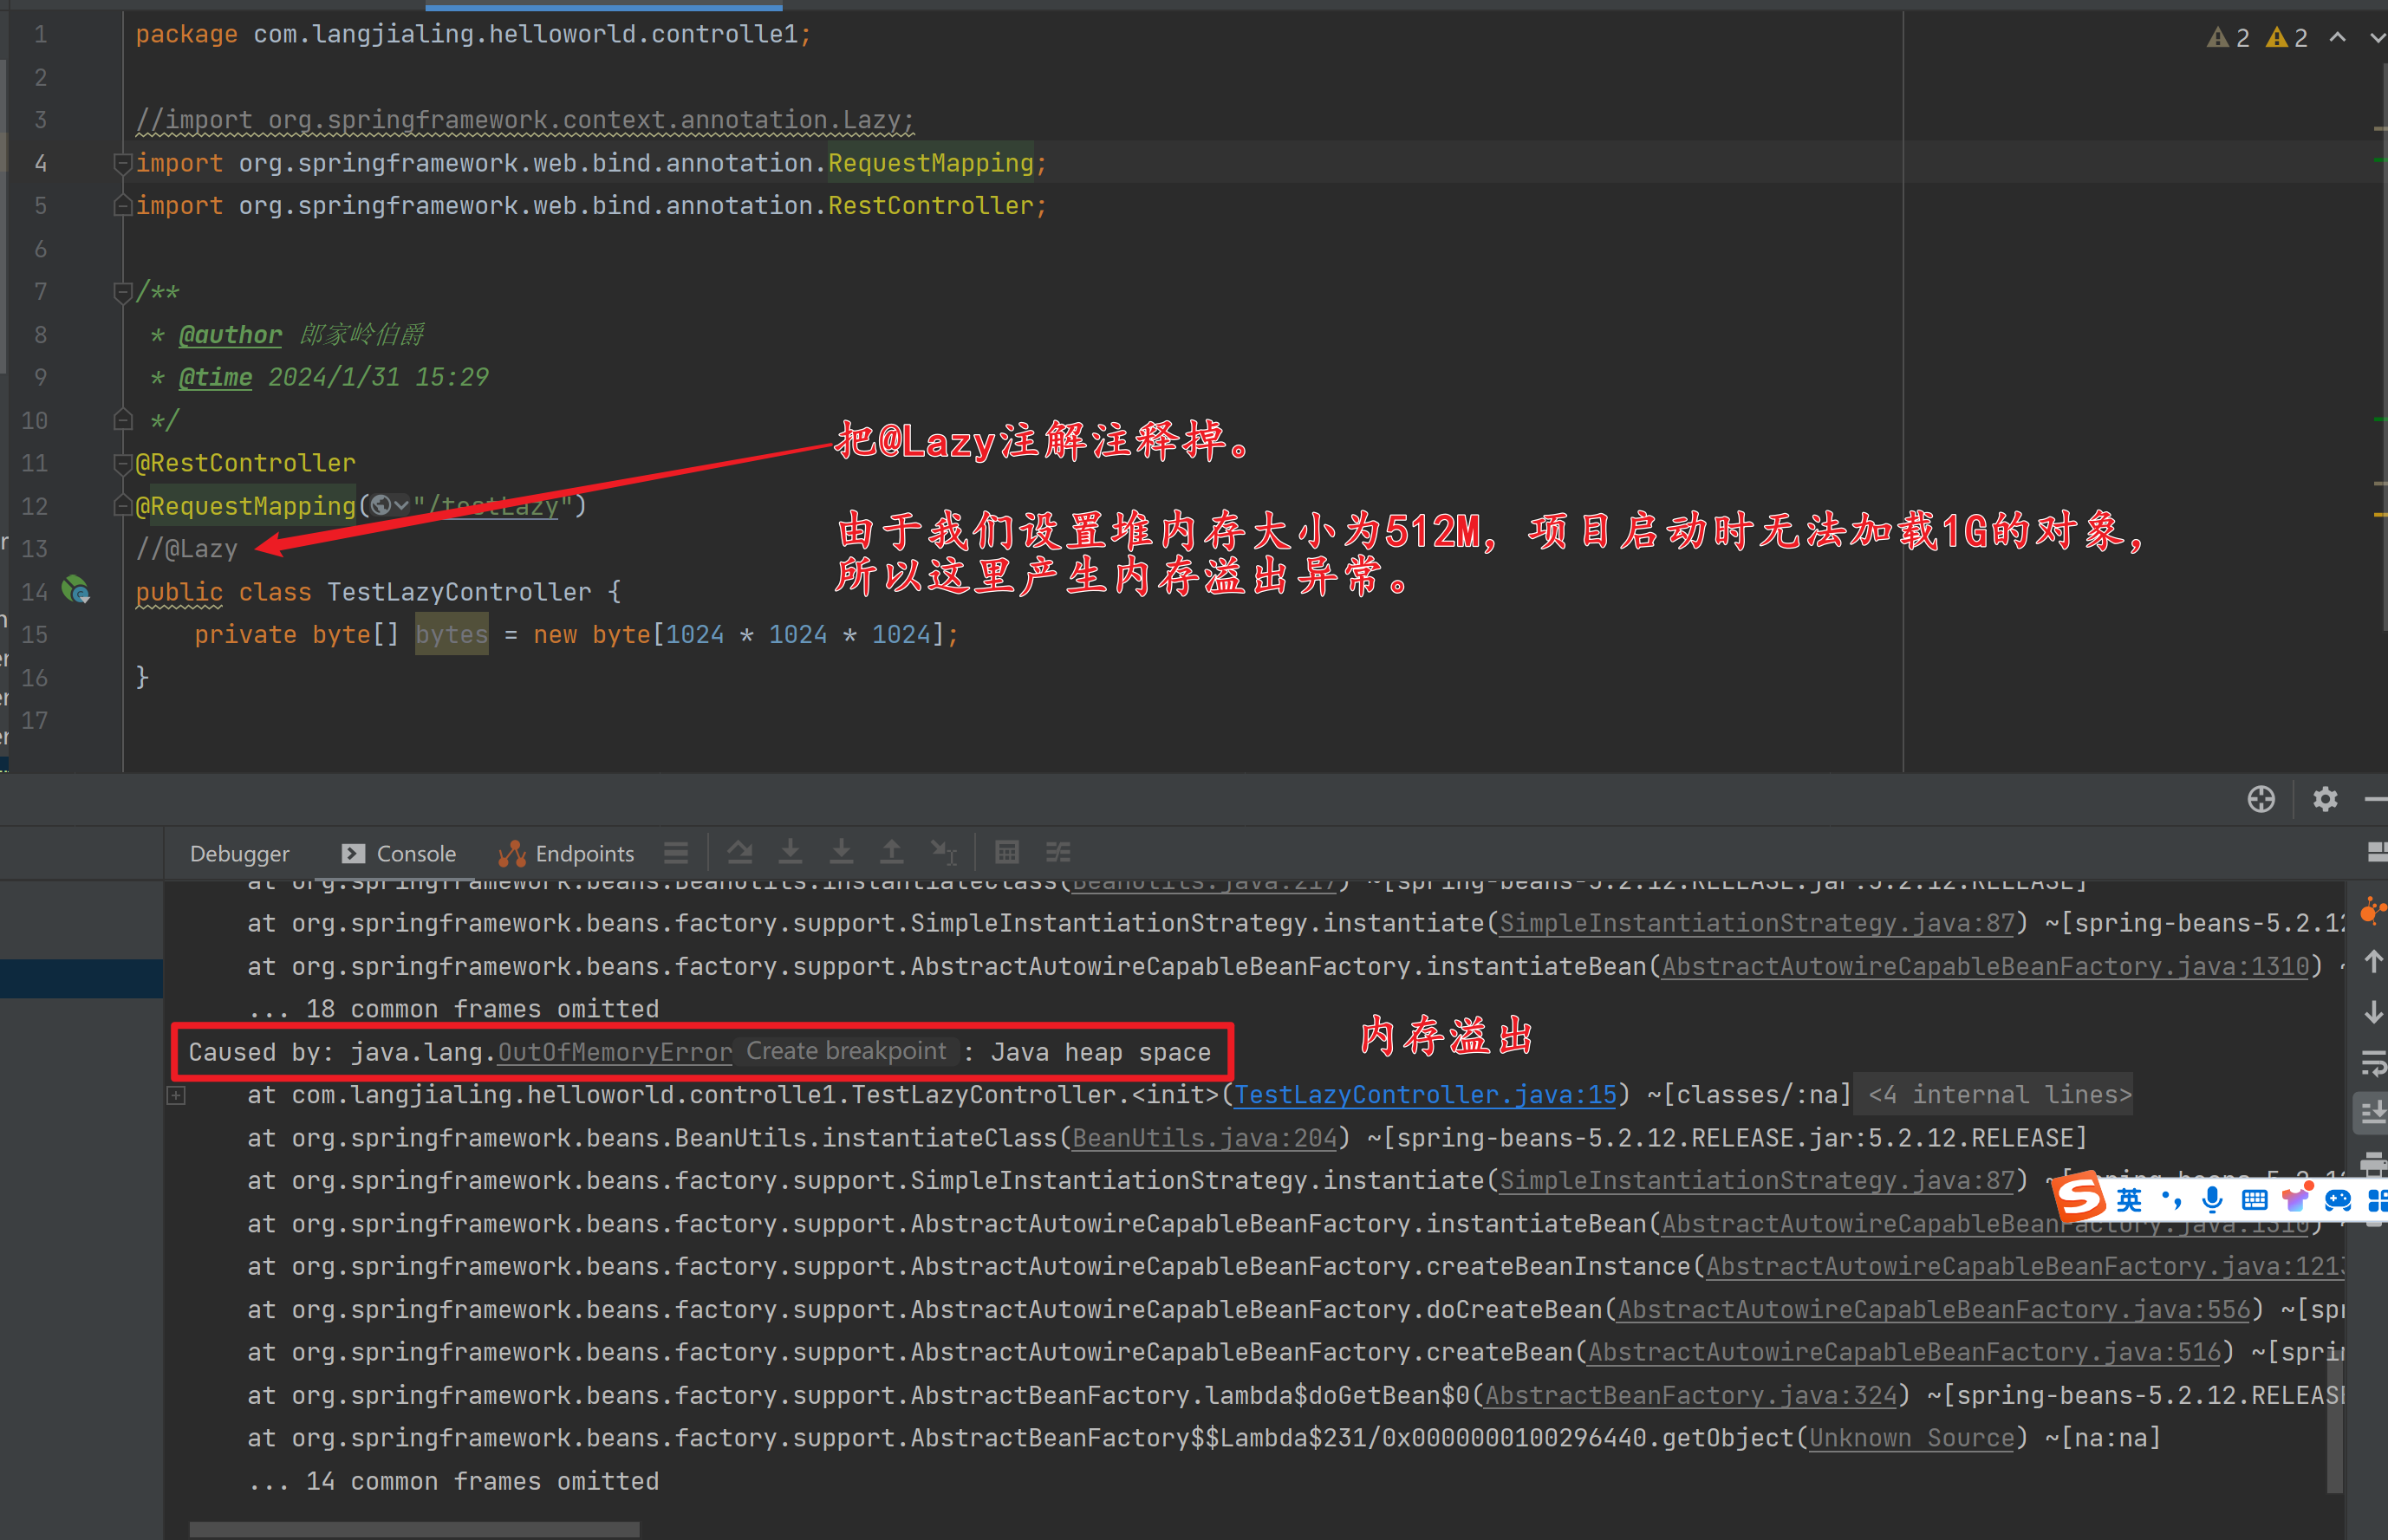Click the Step Into debugger icon

coord(790,852)
